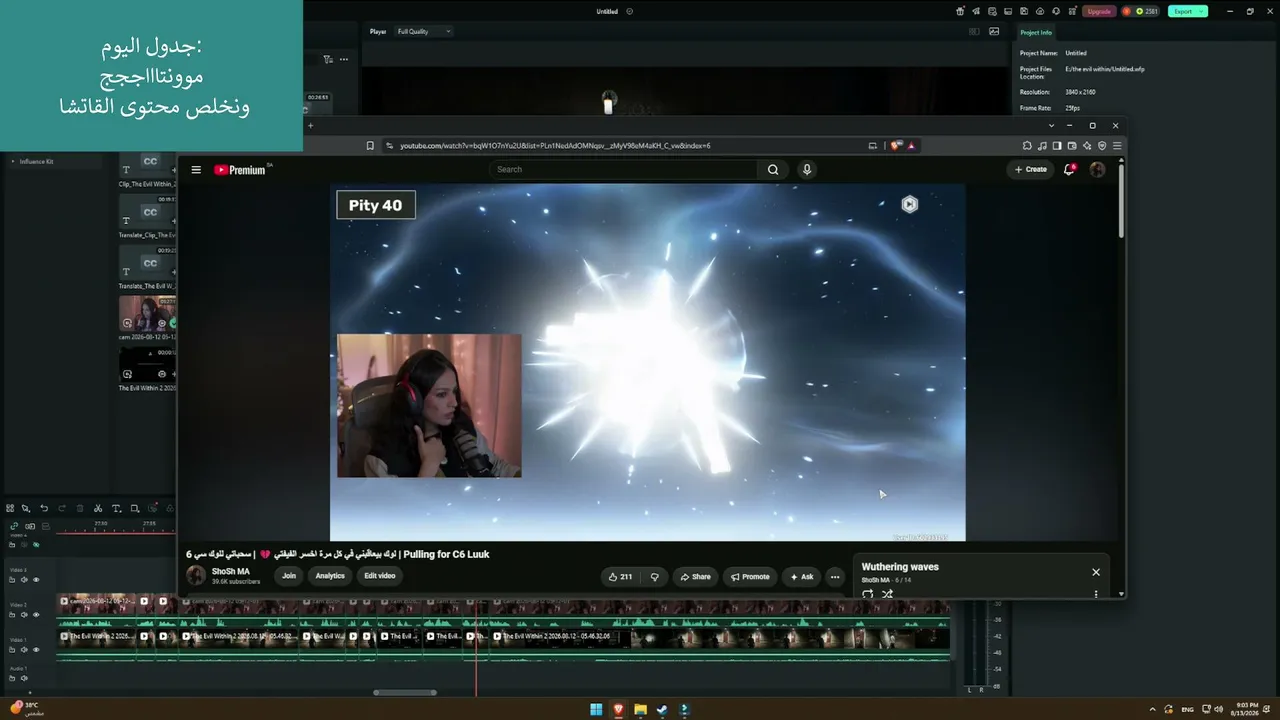Mute the Video 2 track audio
1280x720 pixels.
(x=24, y=615)
